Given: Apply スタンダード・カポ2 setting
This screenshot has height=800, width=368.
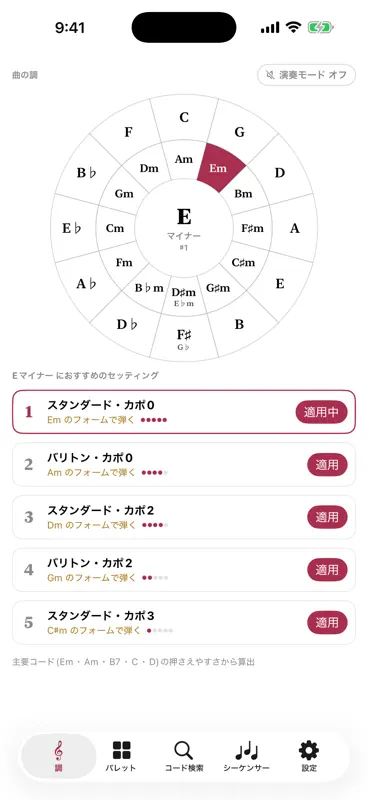Looking at the screenshot, I should pos(327,517).
